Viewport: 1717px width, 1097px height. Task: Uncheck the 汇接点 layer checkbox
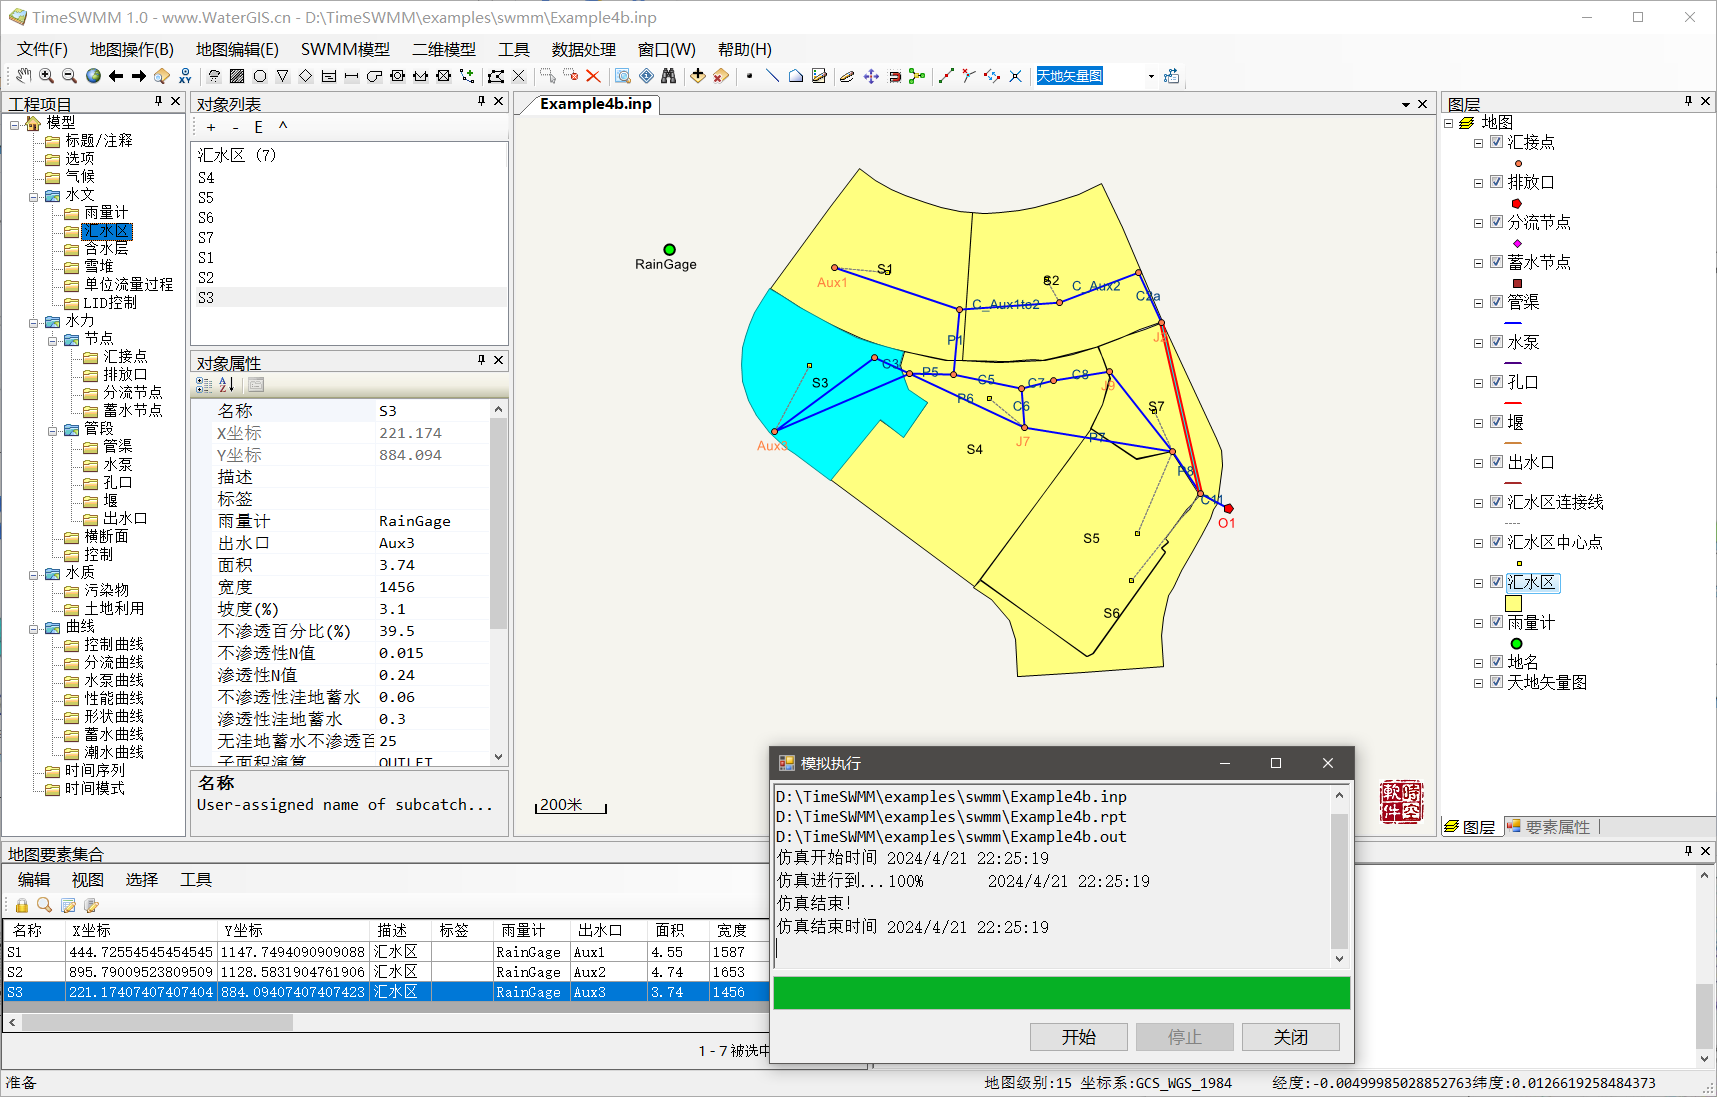coord(1496,142)
